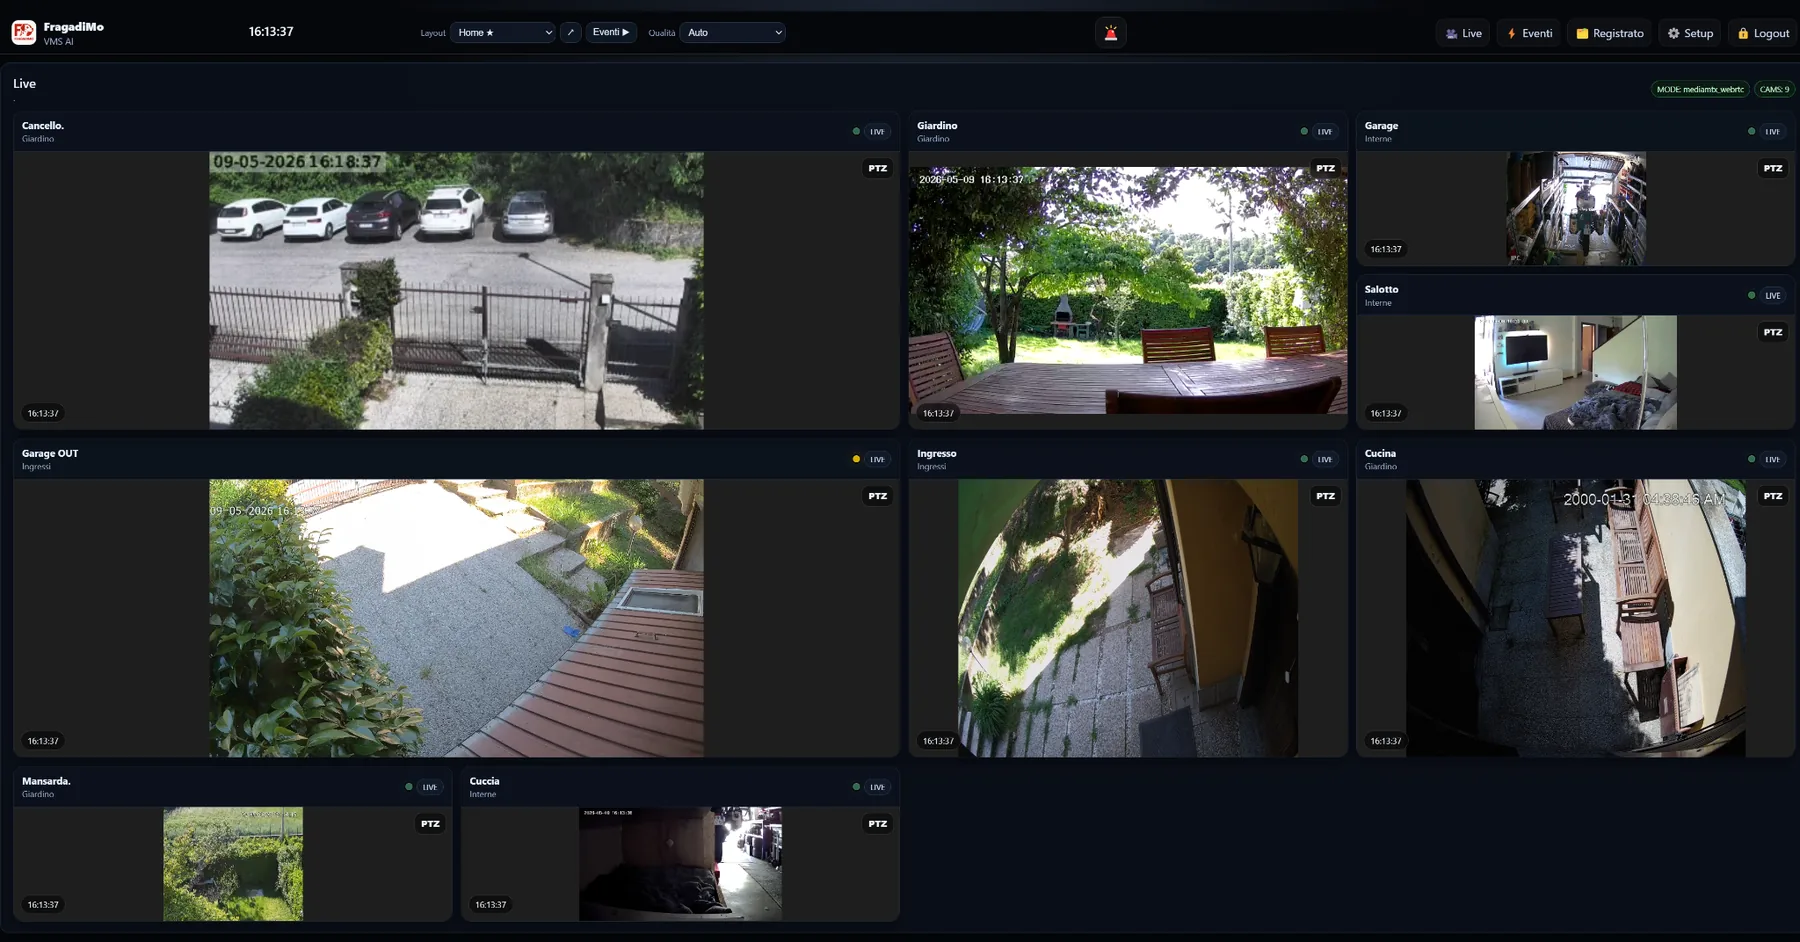Open the Giardino garden camera feed

pos(1128,290)
